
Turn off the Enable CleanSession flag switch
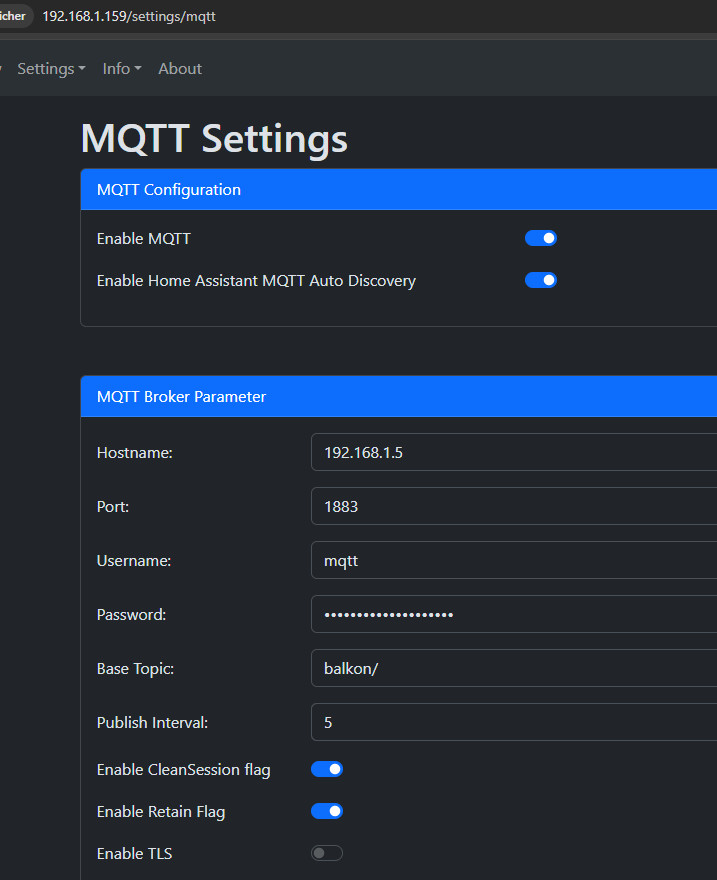pyautogui.click(x=327, y=769)
